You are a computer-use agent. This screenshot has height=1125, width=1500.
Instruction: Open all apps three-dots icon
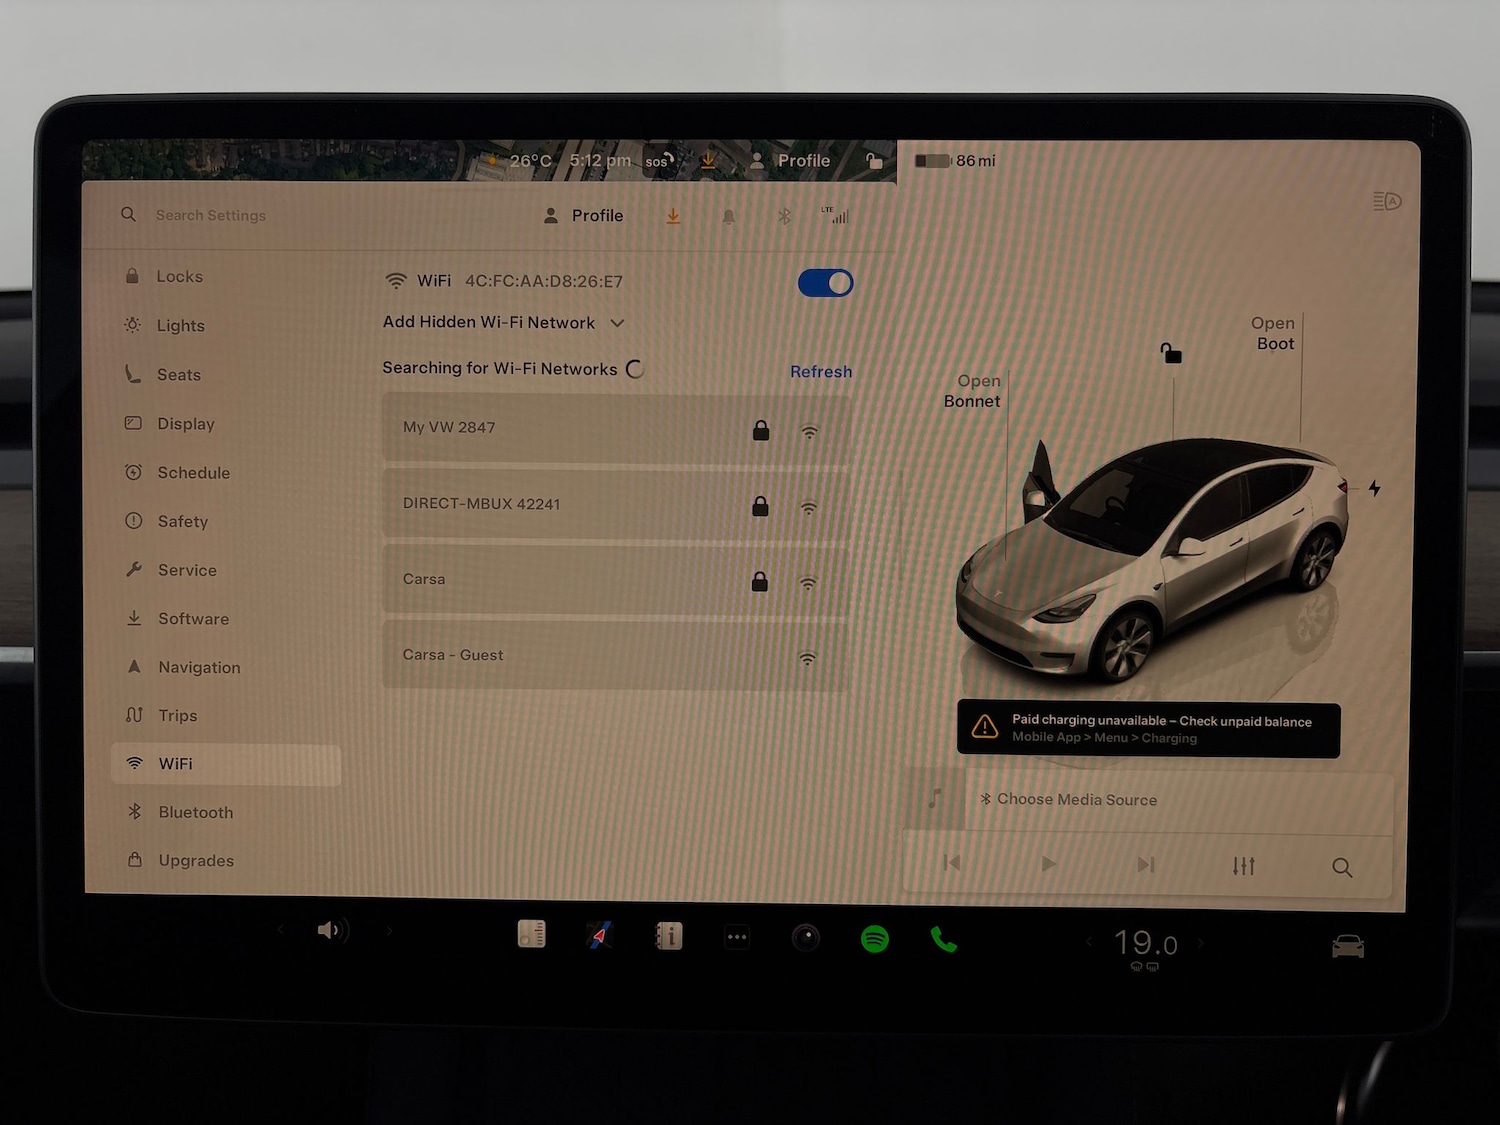(x=737, y=937)
